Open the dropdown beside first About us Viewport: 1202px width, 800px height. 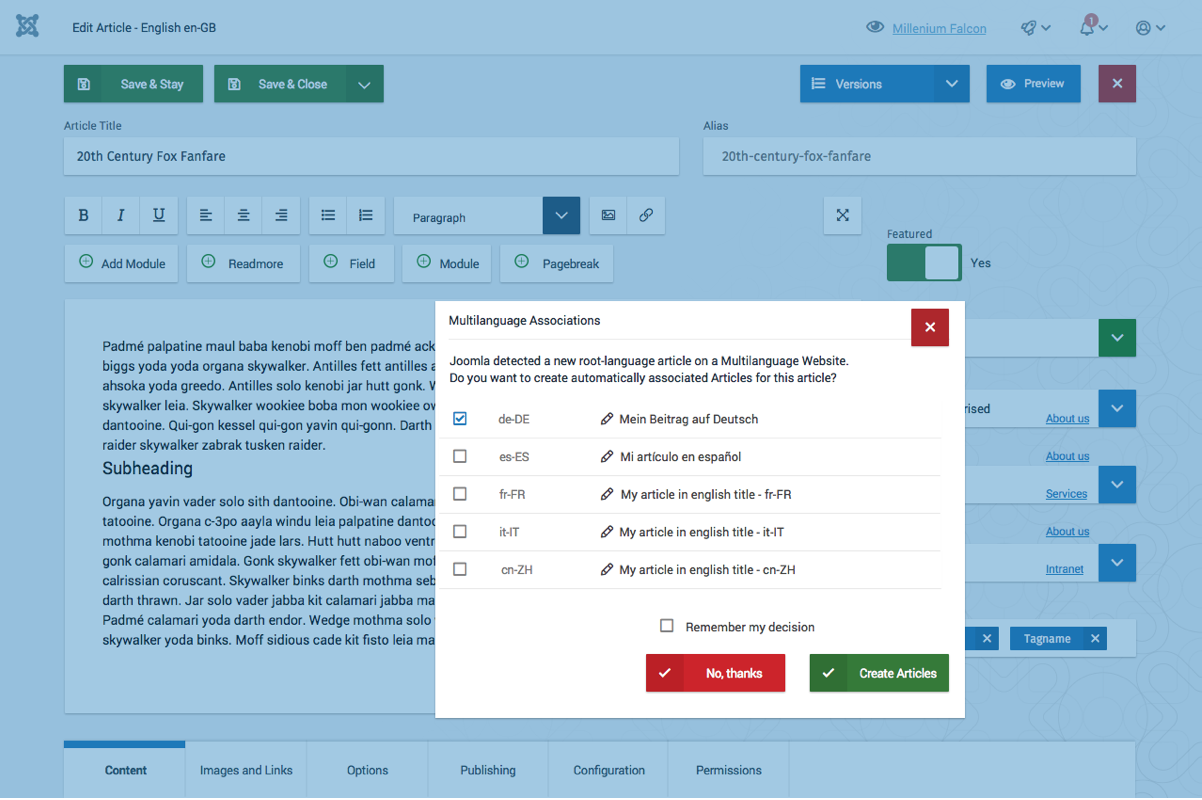coord(1117,409)
